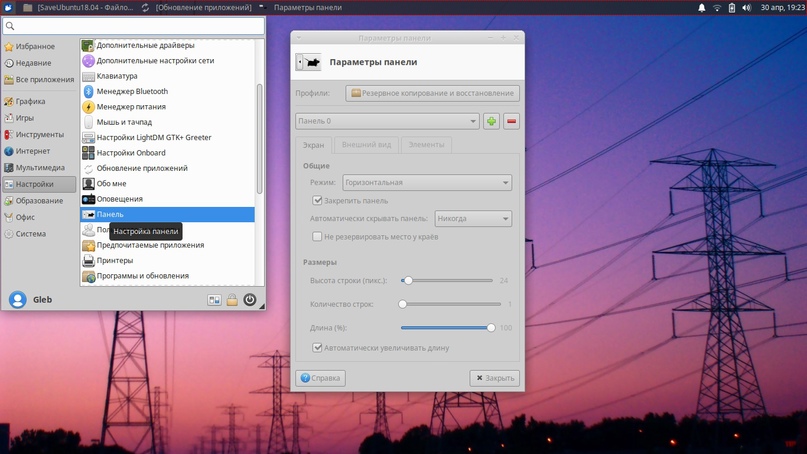Open the notification bell in top panel
Viewport: 807px width, 454px height.
coord(702,7)
